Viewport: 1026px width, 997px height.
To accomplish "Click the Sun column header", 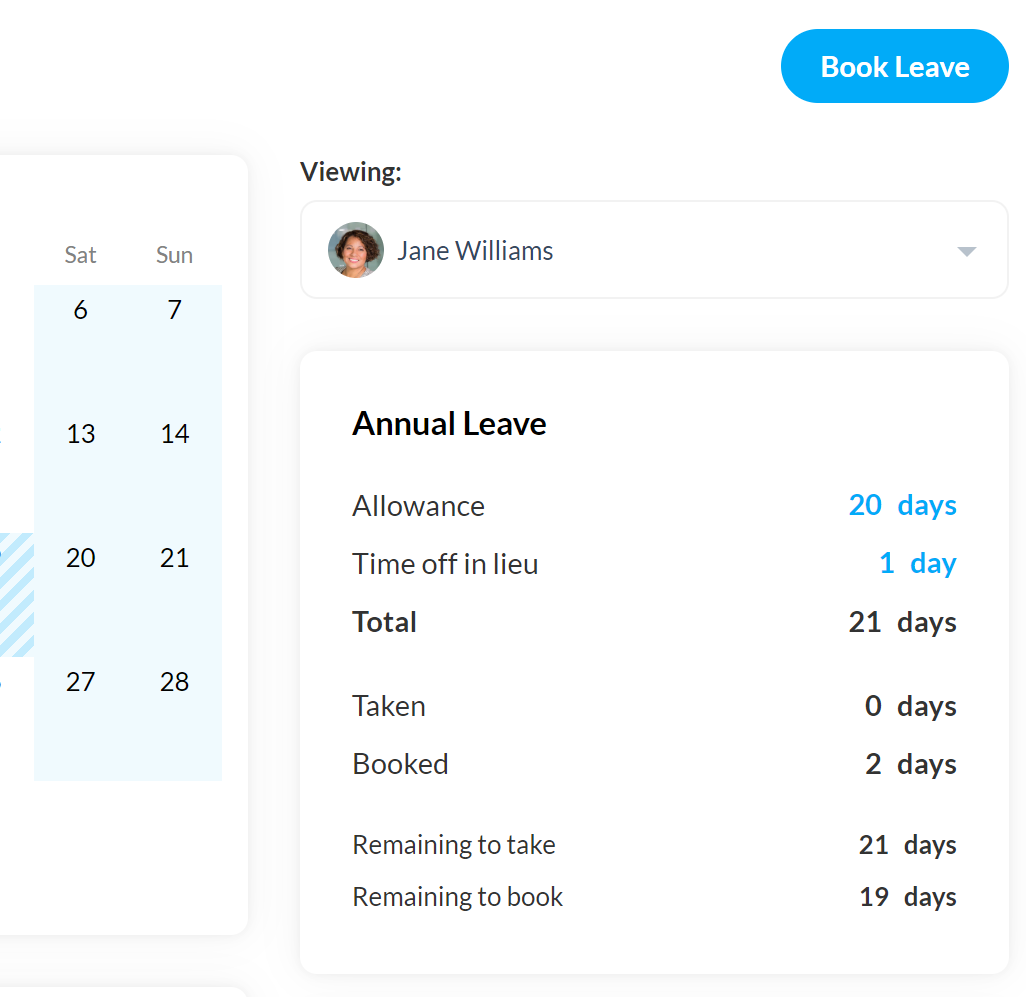I will coord(175,254).
